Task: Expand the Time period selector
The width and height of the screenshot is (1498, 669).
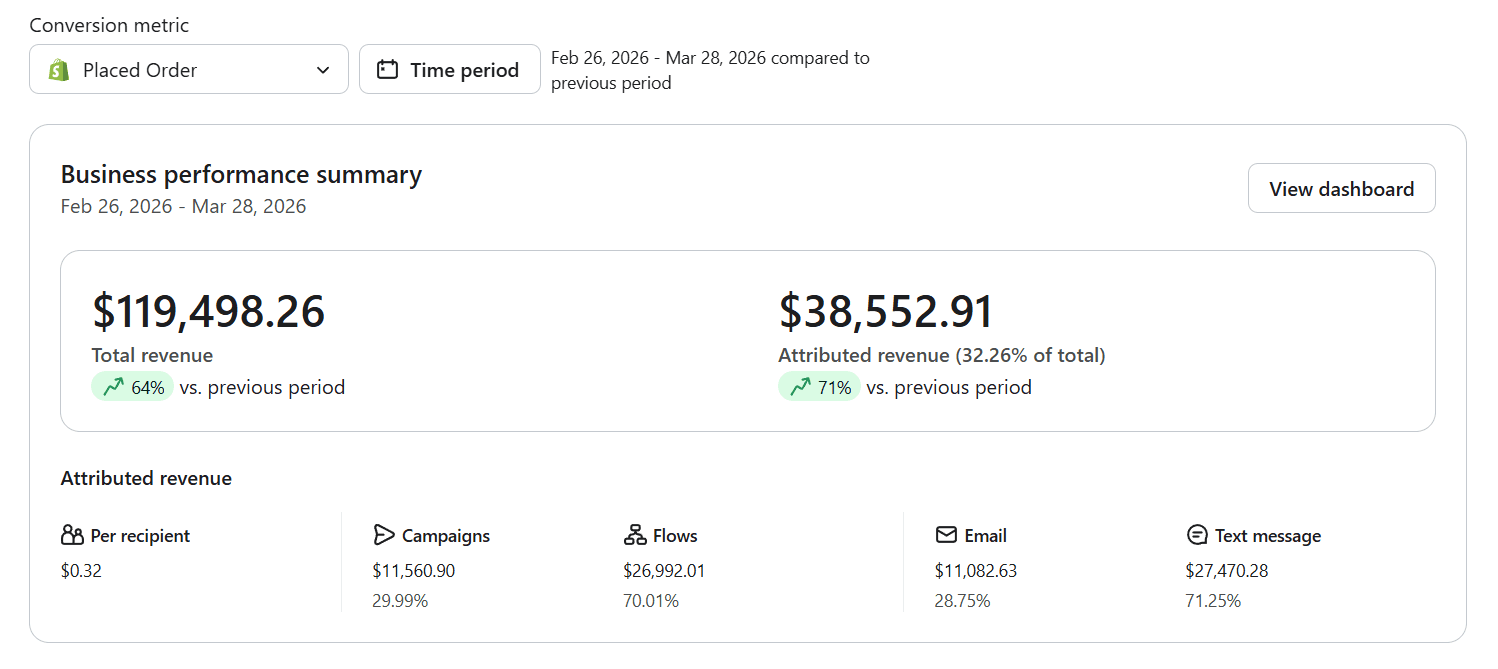Action: pyautogui.click(x=449, y=69)
